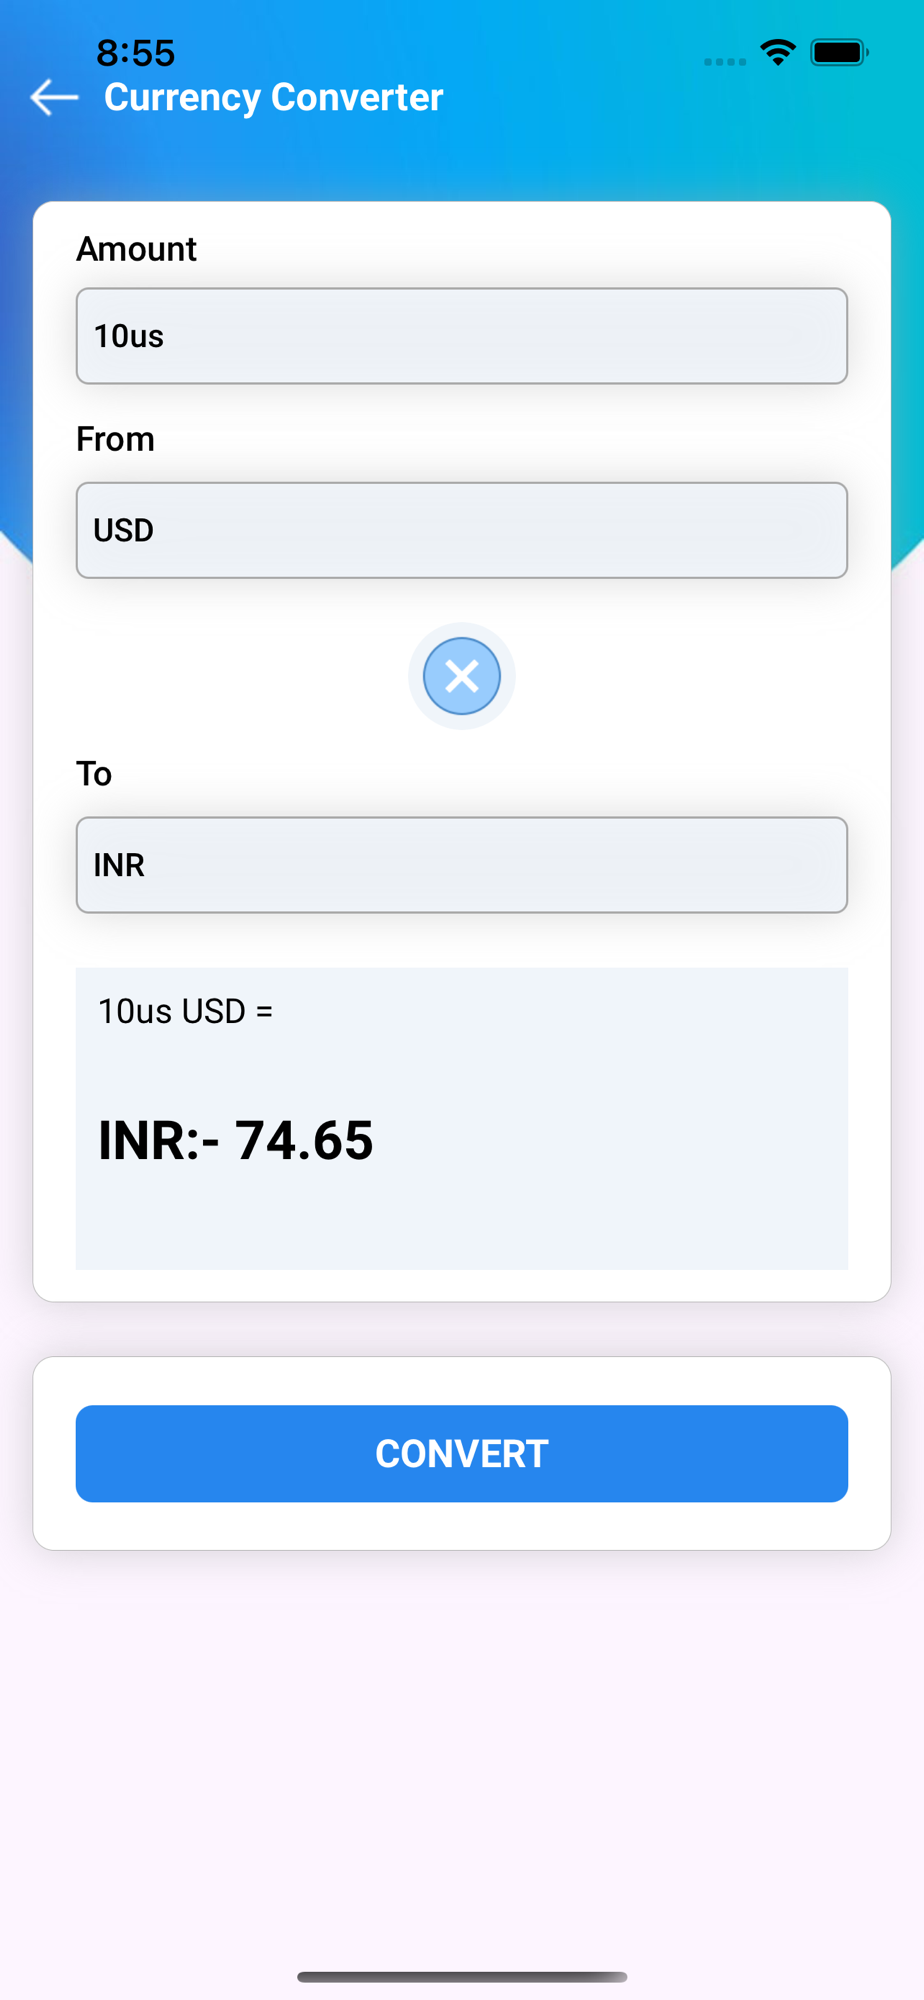Open the From currency selector showing USD

tap(462, 530)
